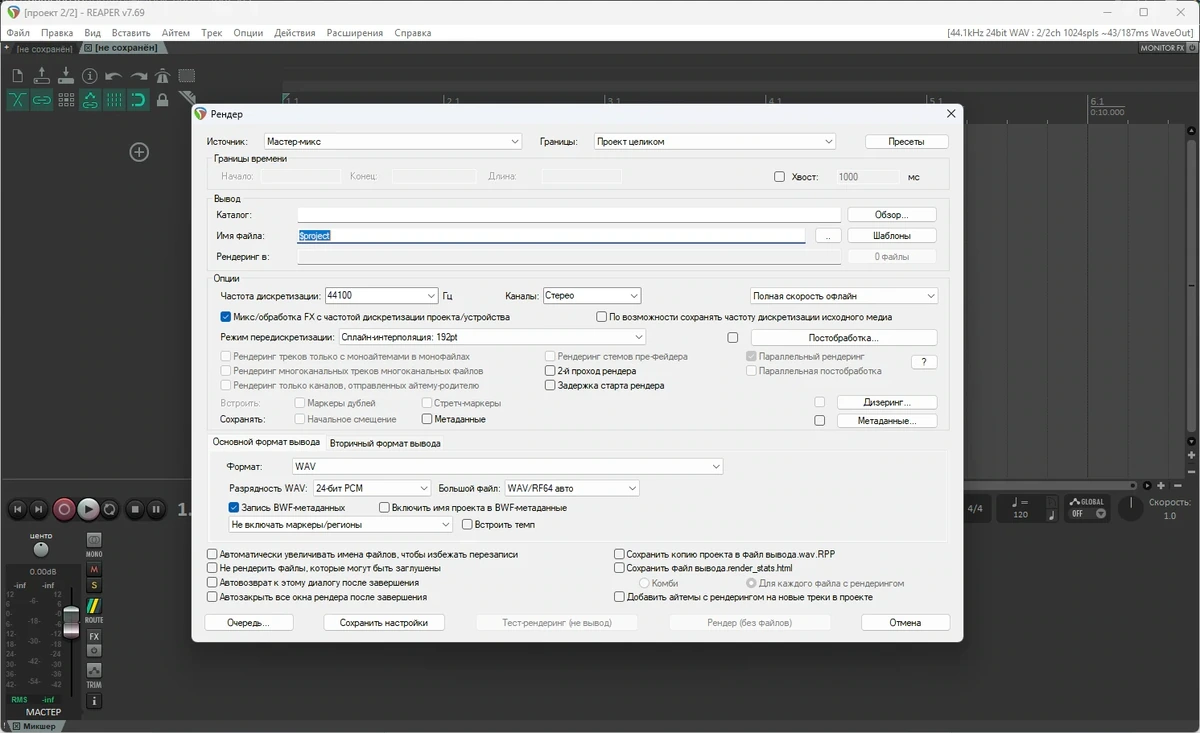Click Pause in the transport bar
1200x733 pixels.
156,509
